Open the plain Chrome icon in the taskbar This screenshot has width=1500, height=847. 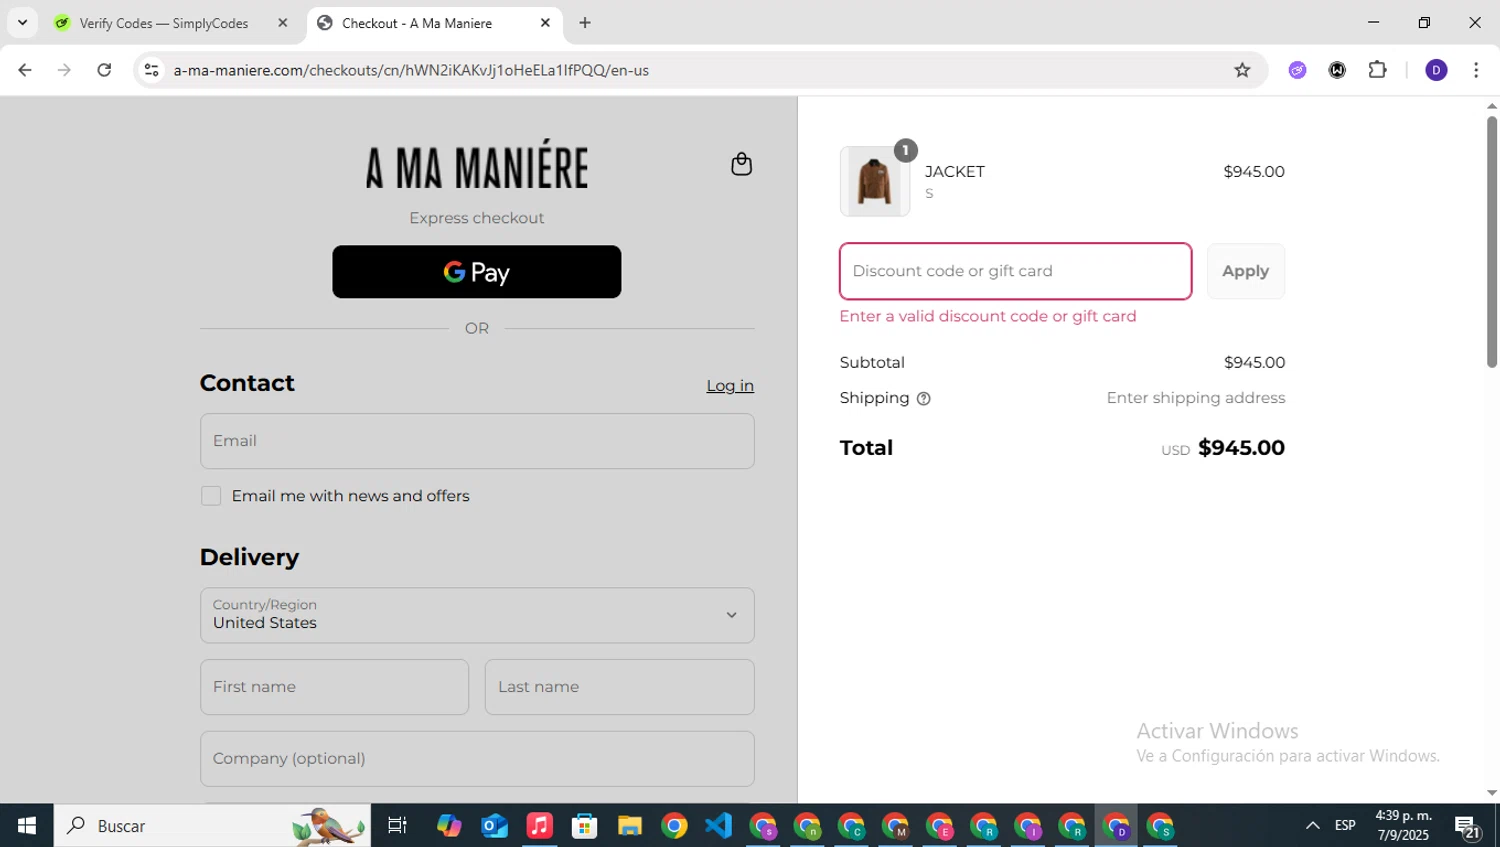coord(674,826)
